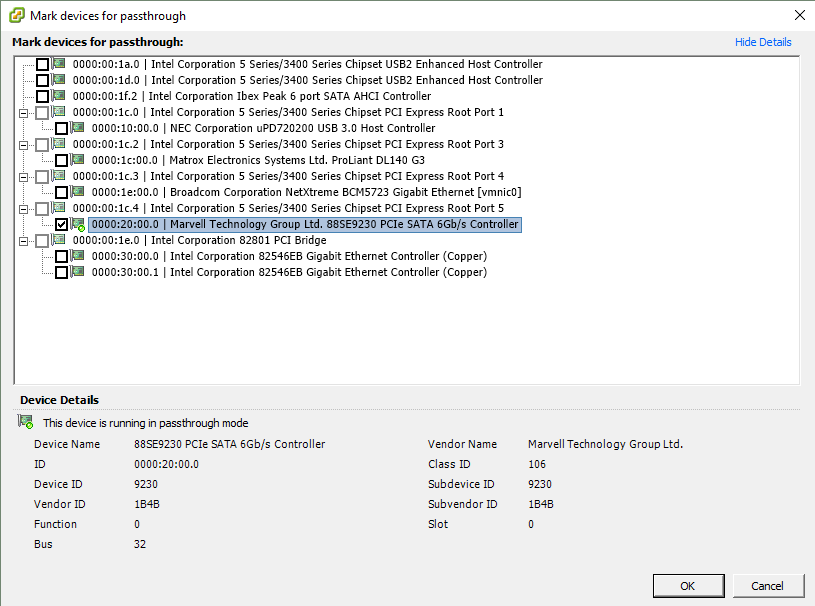The width and height of the screenshot is (815, 606).
Task: Click the OK button
Action: pyautogui.click(x=688, y=586)
